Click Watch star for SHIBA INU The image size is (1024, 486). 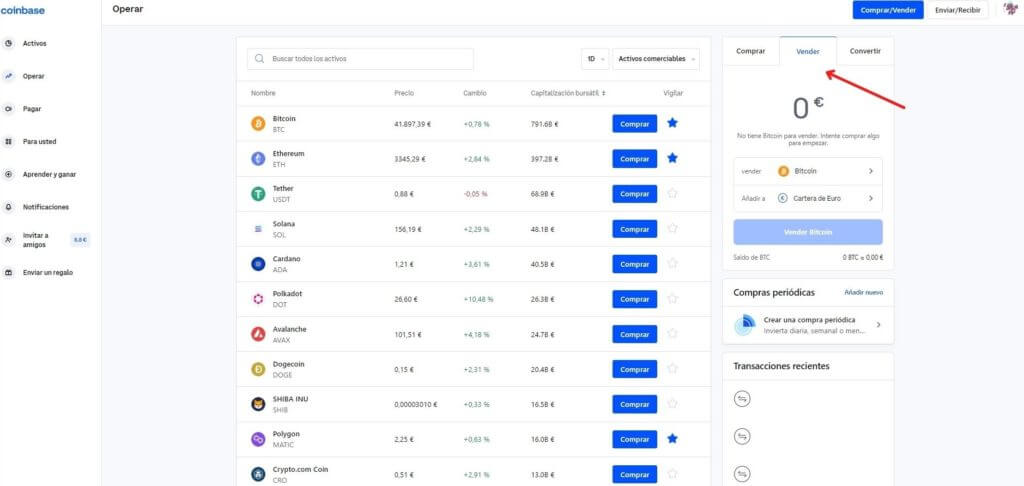coord(673,404)
